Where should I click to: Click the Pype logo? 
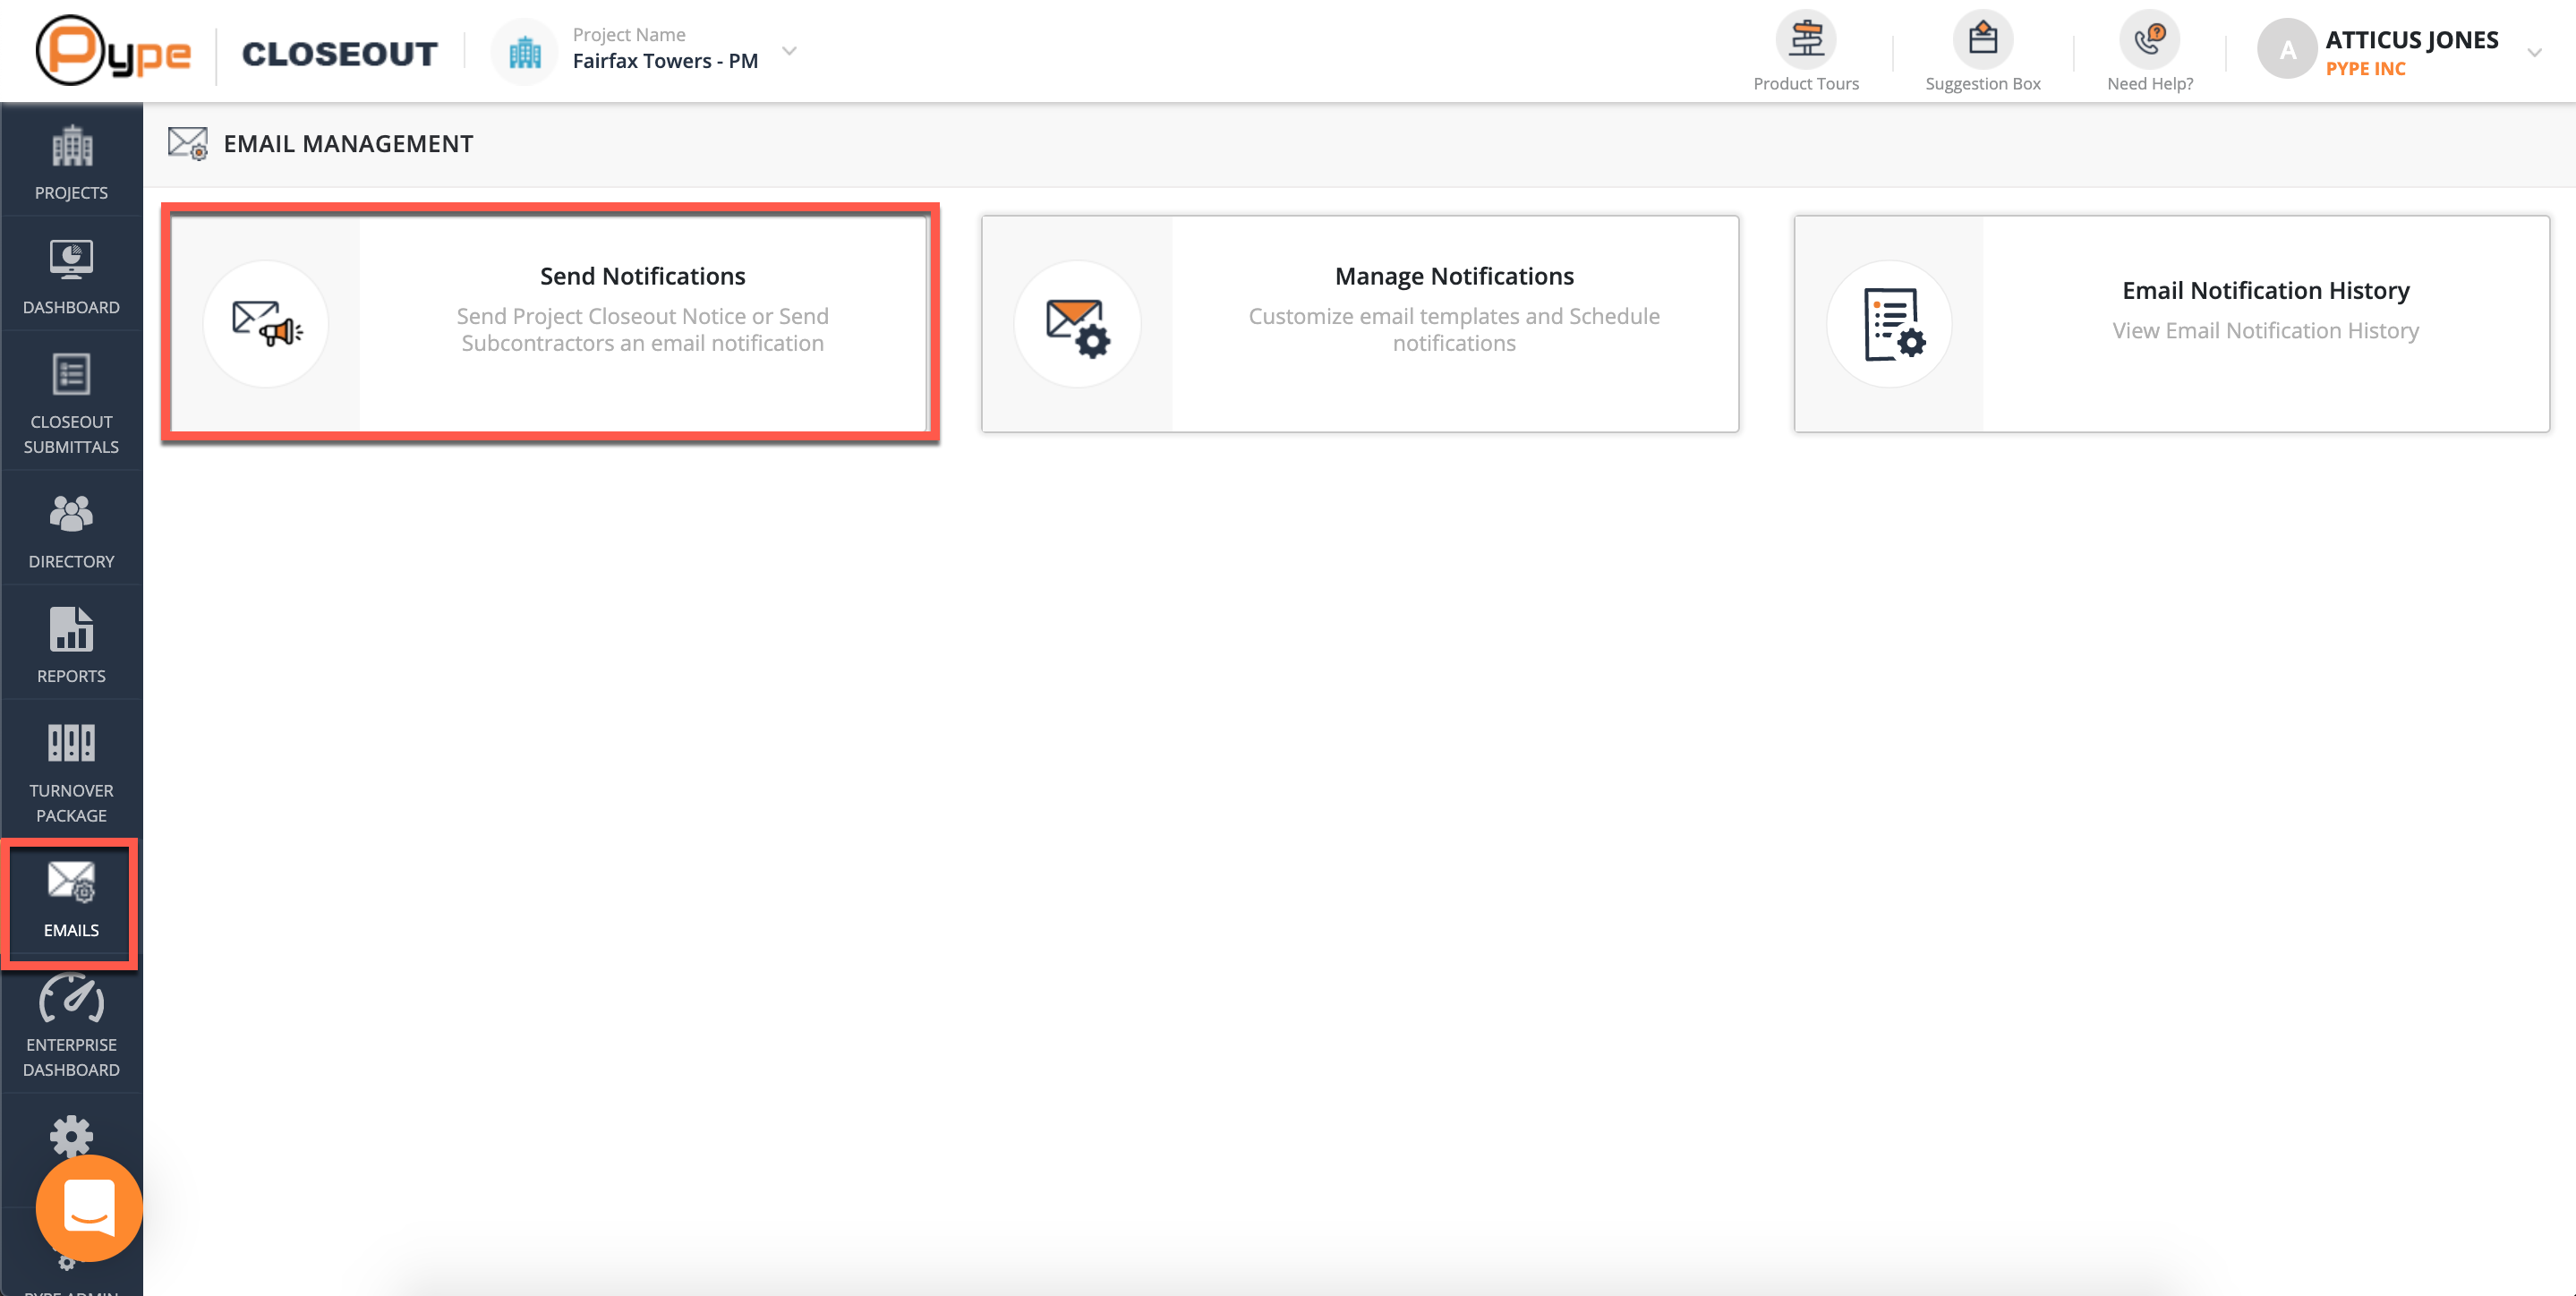click(113, 50)
